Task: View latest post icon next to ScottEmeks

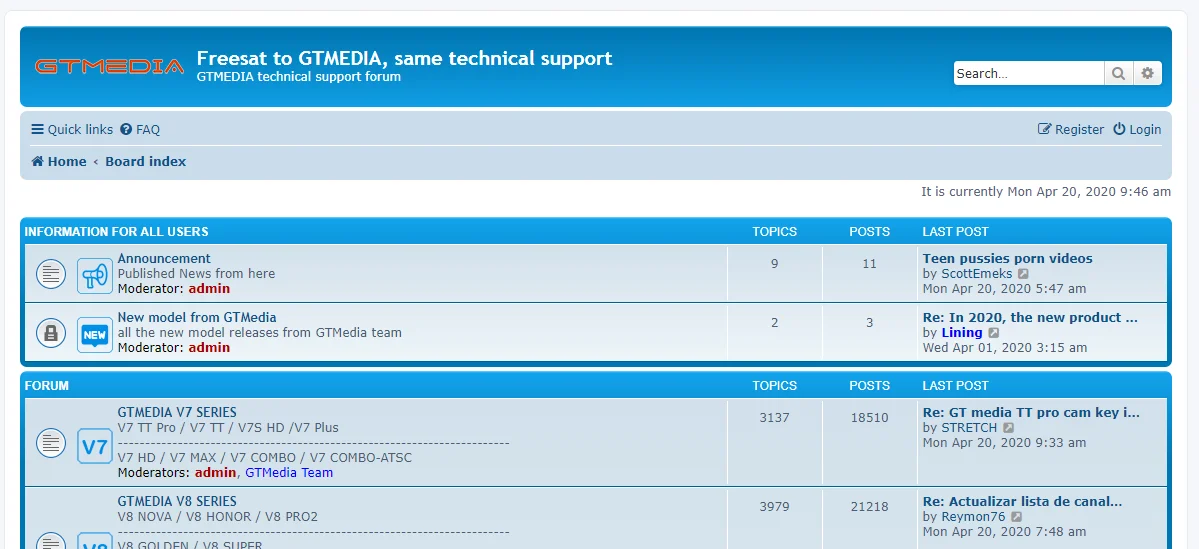Action: point(1023,274)
